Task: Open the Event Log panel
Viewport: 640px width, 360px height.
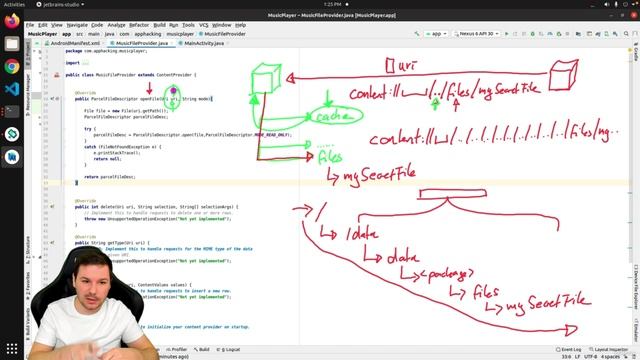Action: pos(569,349)
